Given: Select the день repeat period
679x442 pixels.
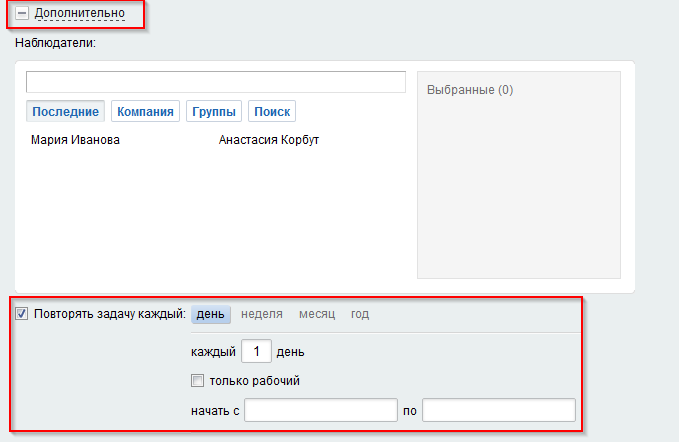Looking at the screenshot, I should (210, 314).
